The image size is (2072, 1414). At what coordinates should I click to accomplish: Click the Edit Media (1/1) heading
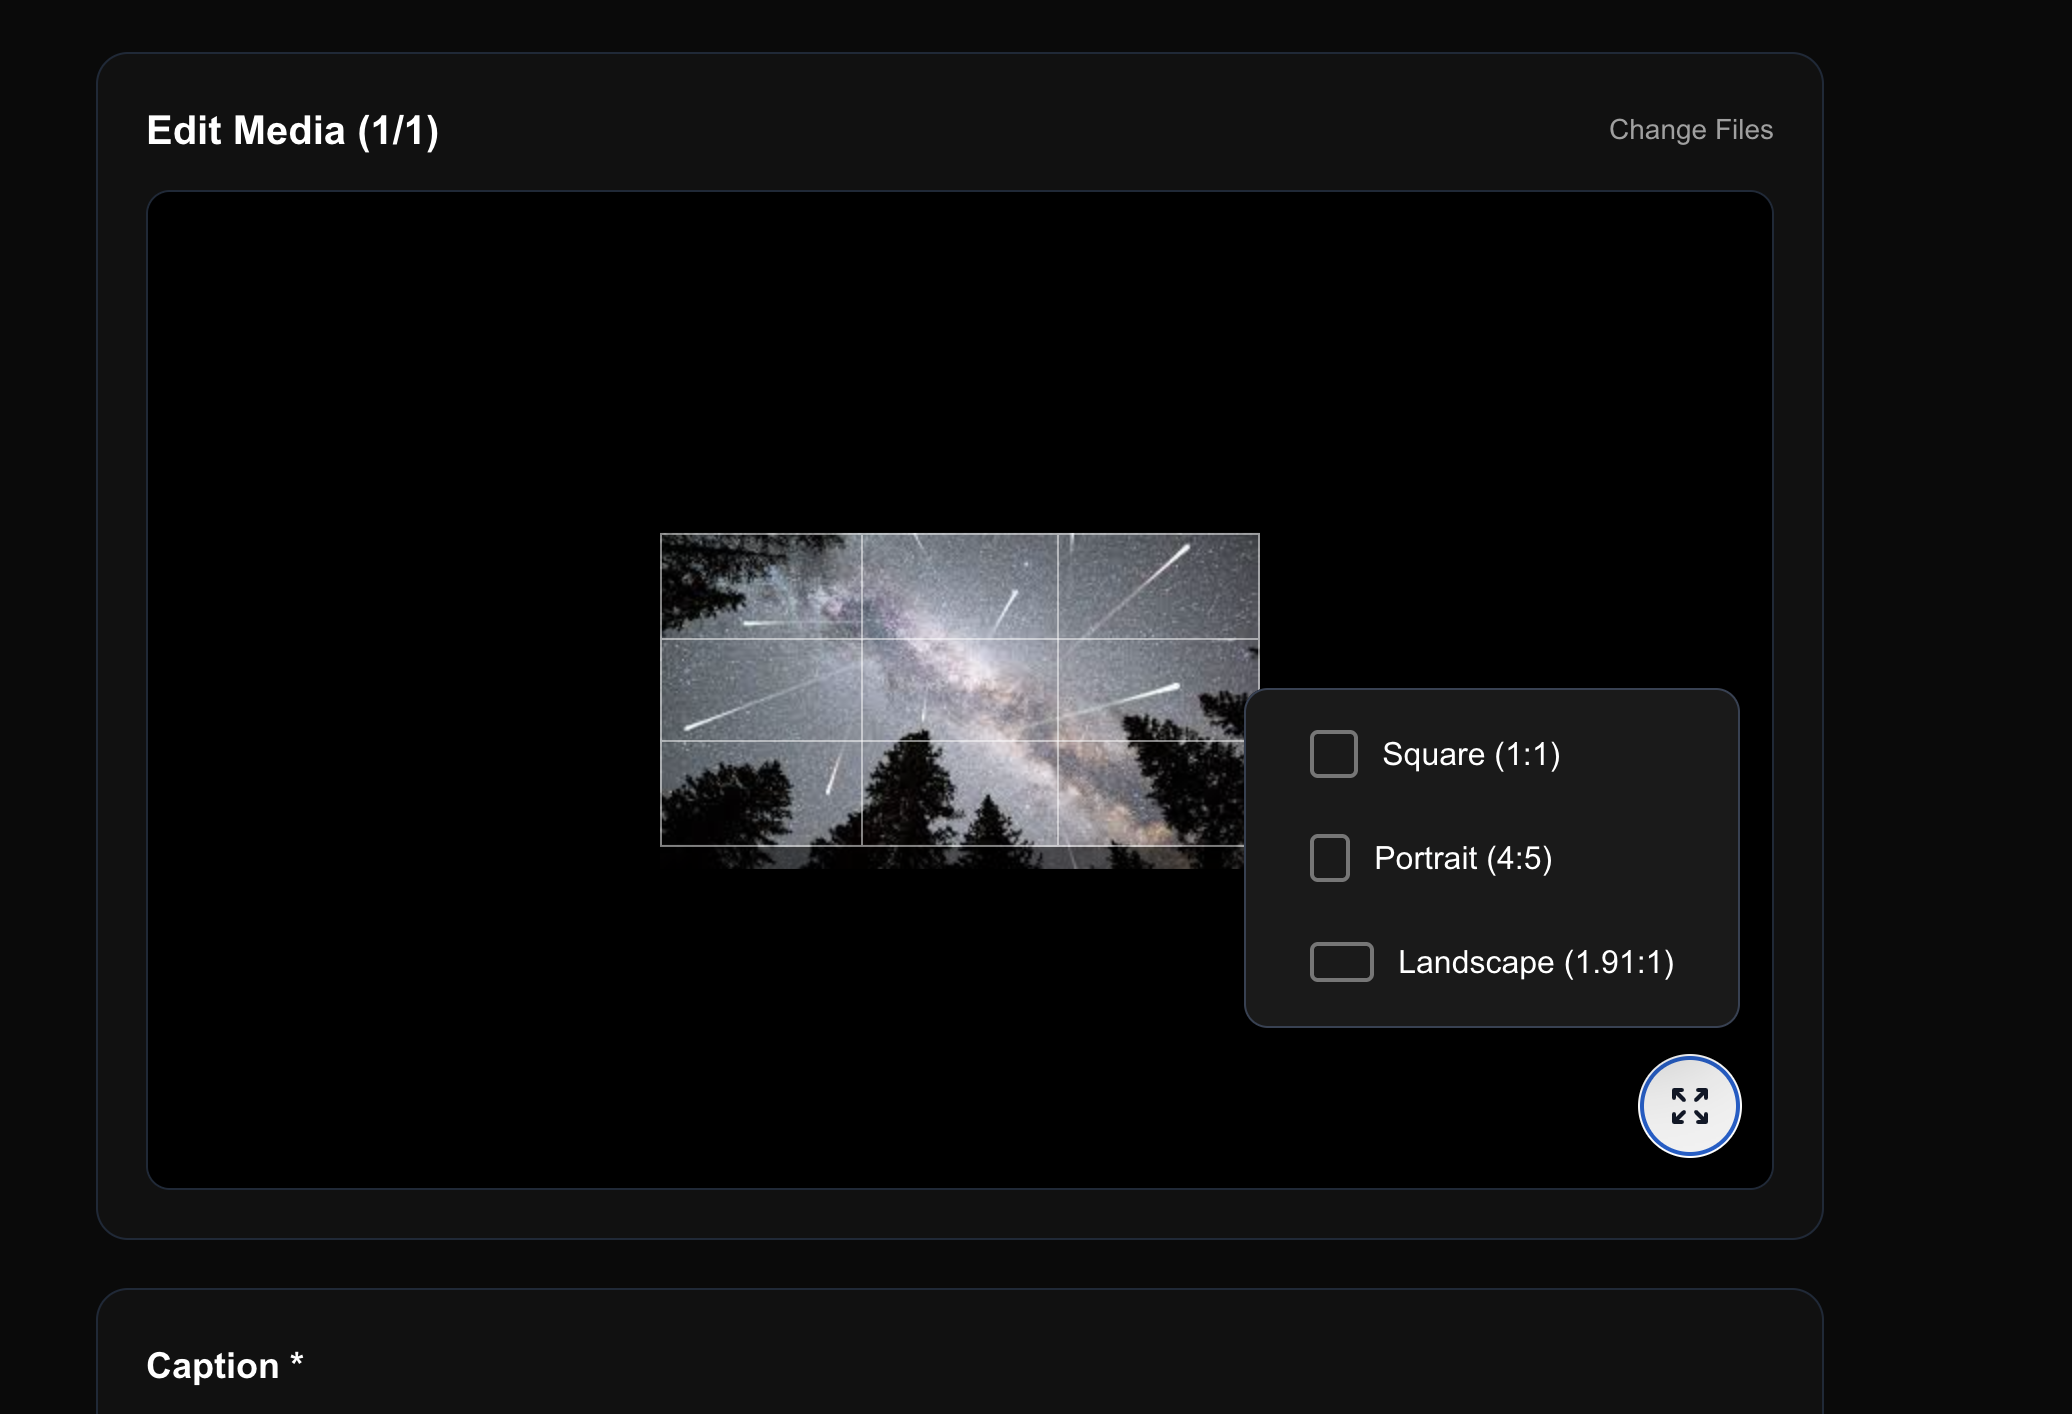(292, 131)
